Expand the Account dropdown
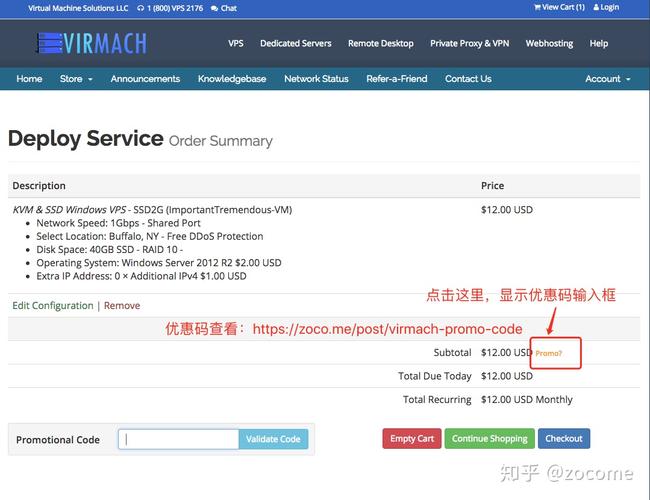This screenshot has width=650, height=500. pos(608,79)
